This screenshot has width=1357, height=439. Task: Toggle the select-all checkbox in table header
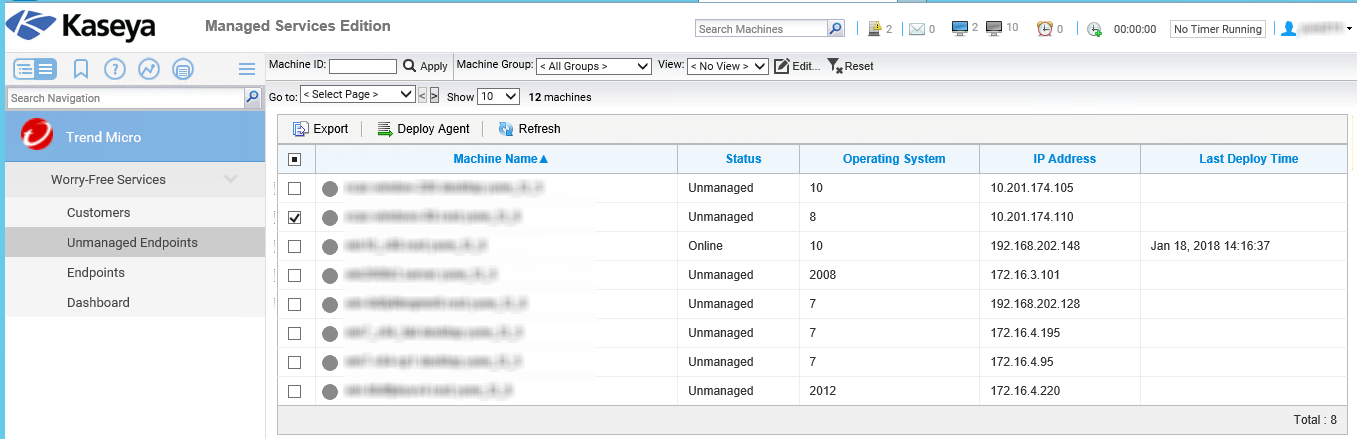pos(294,159)
